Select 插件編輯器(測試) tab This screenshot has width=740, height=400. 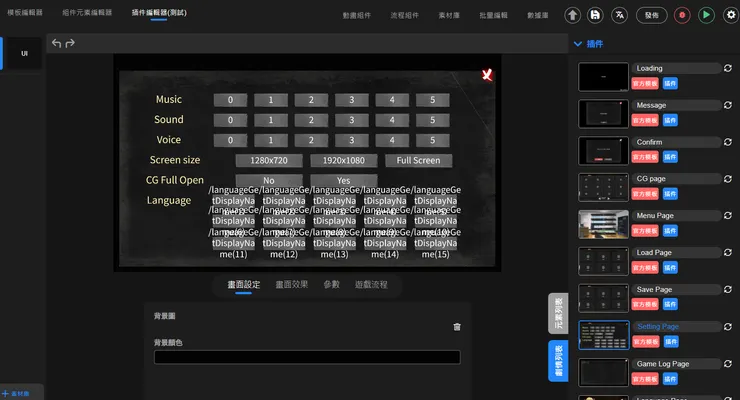pyautogui.click(x=159, y=13)
